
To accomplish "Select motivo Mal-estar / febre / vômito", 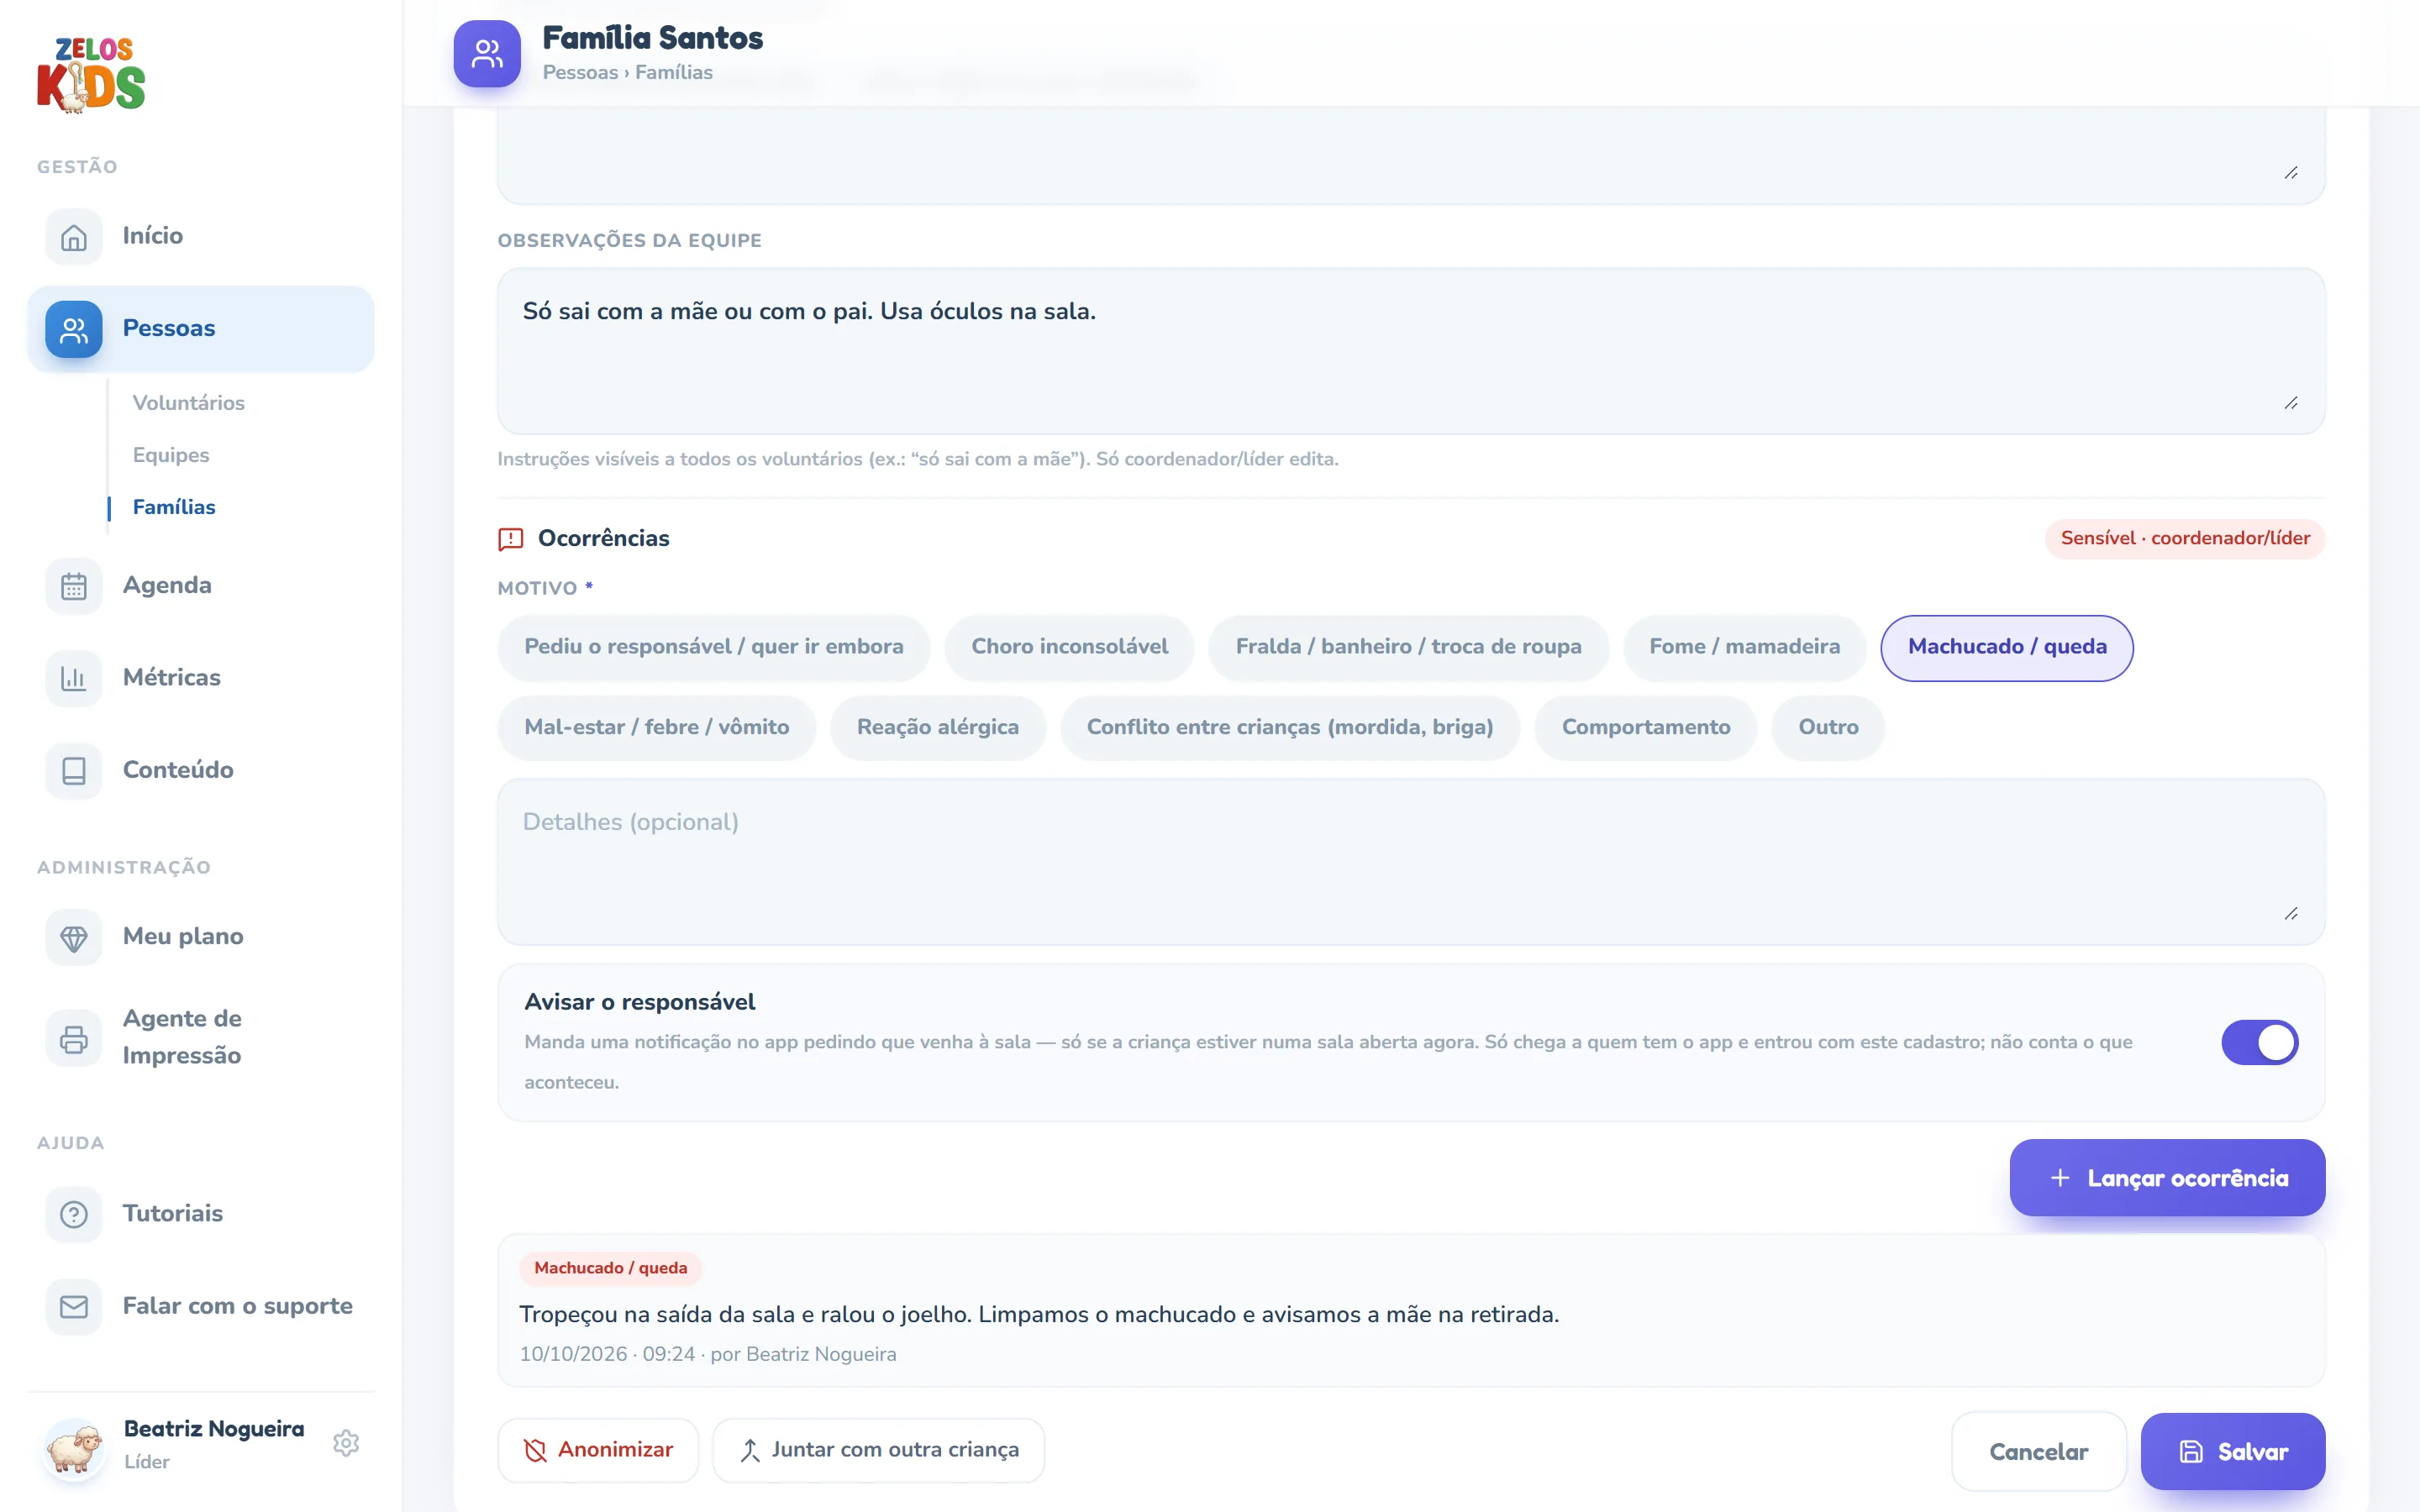I will pyautogui.click(x=657, y=727).
